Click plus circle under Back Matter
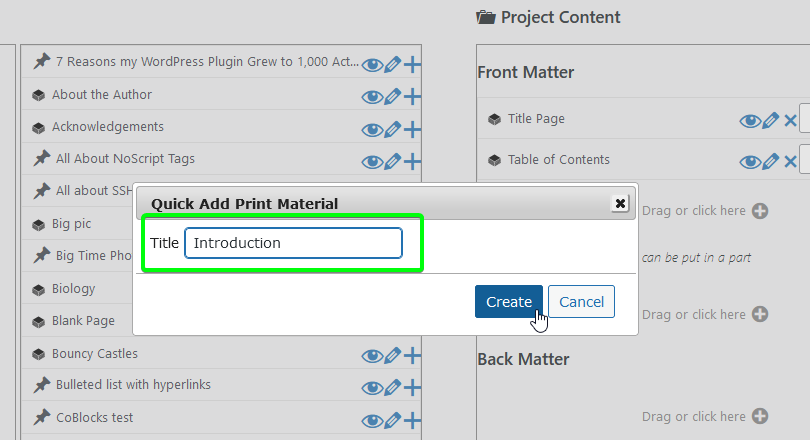This screenshot has width=810, height=440. click(760, 416)
